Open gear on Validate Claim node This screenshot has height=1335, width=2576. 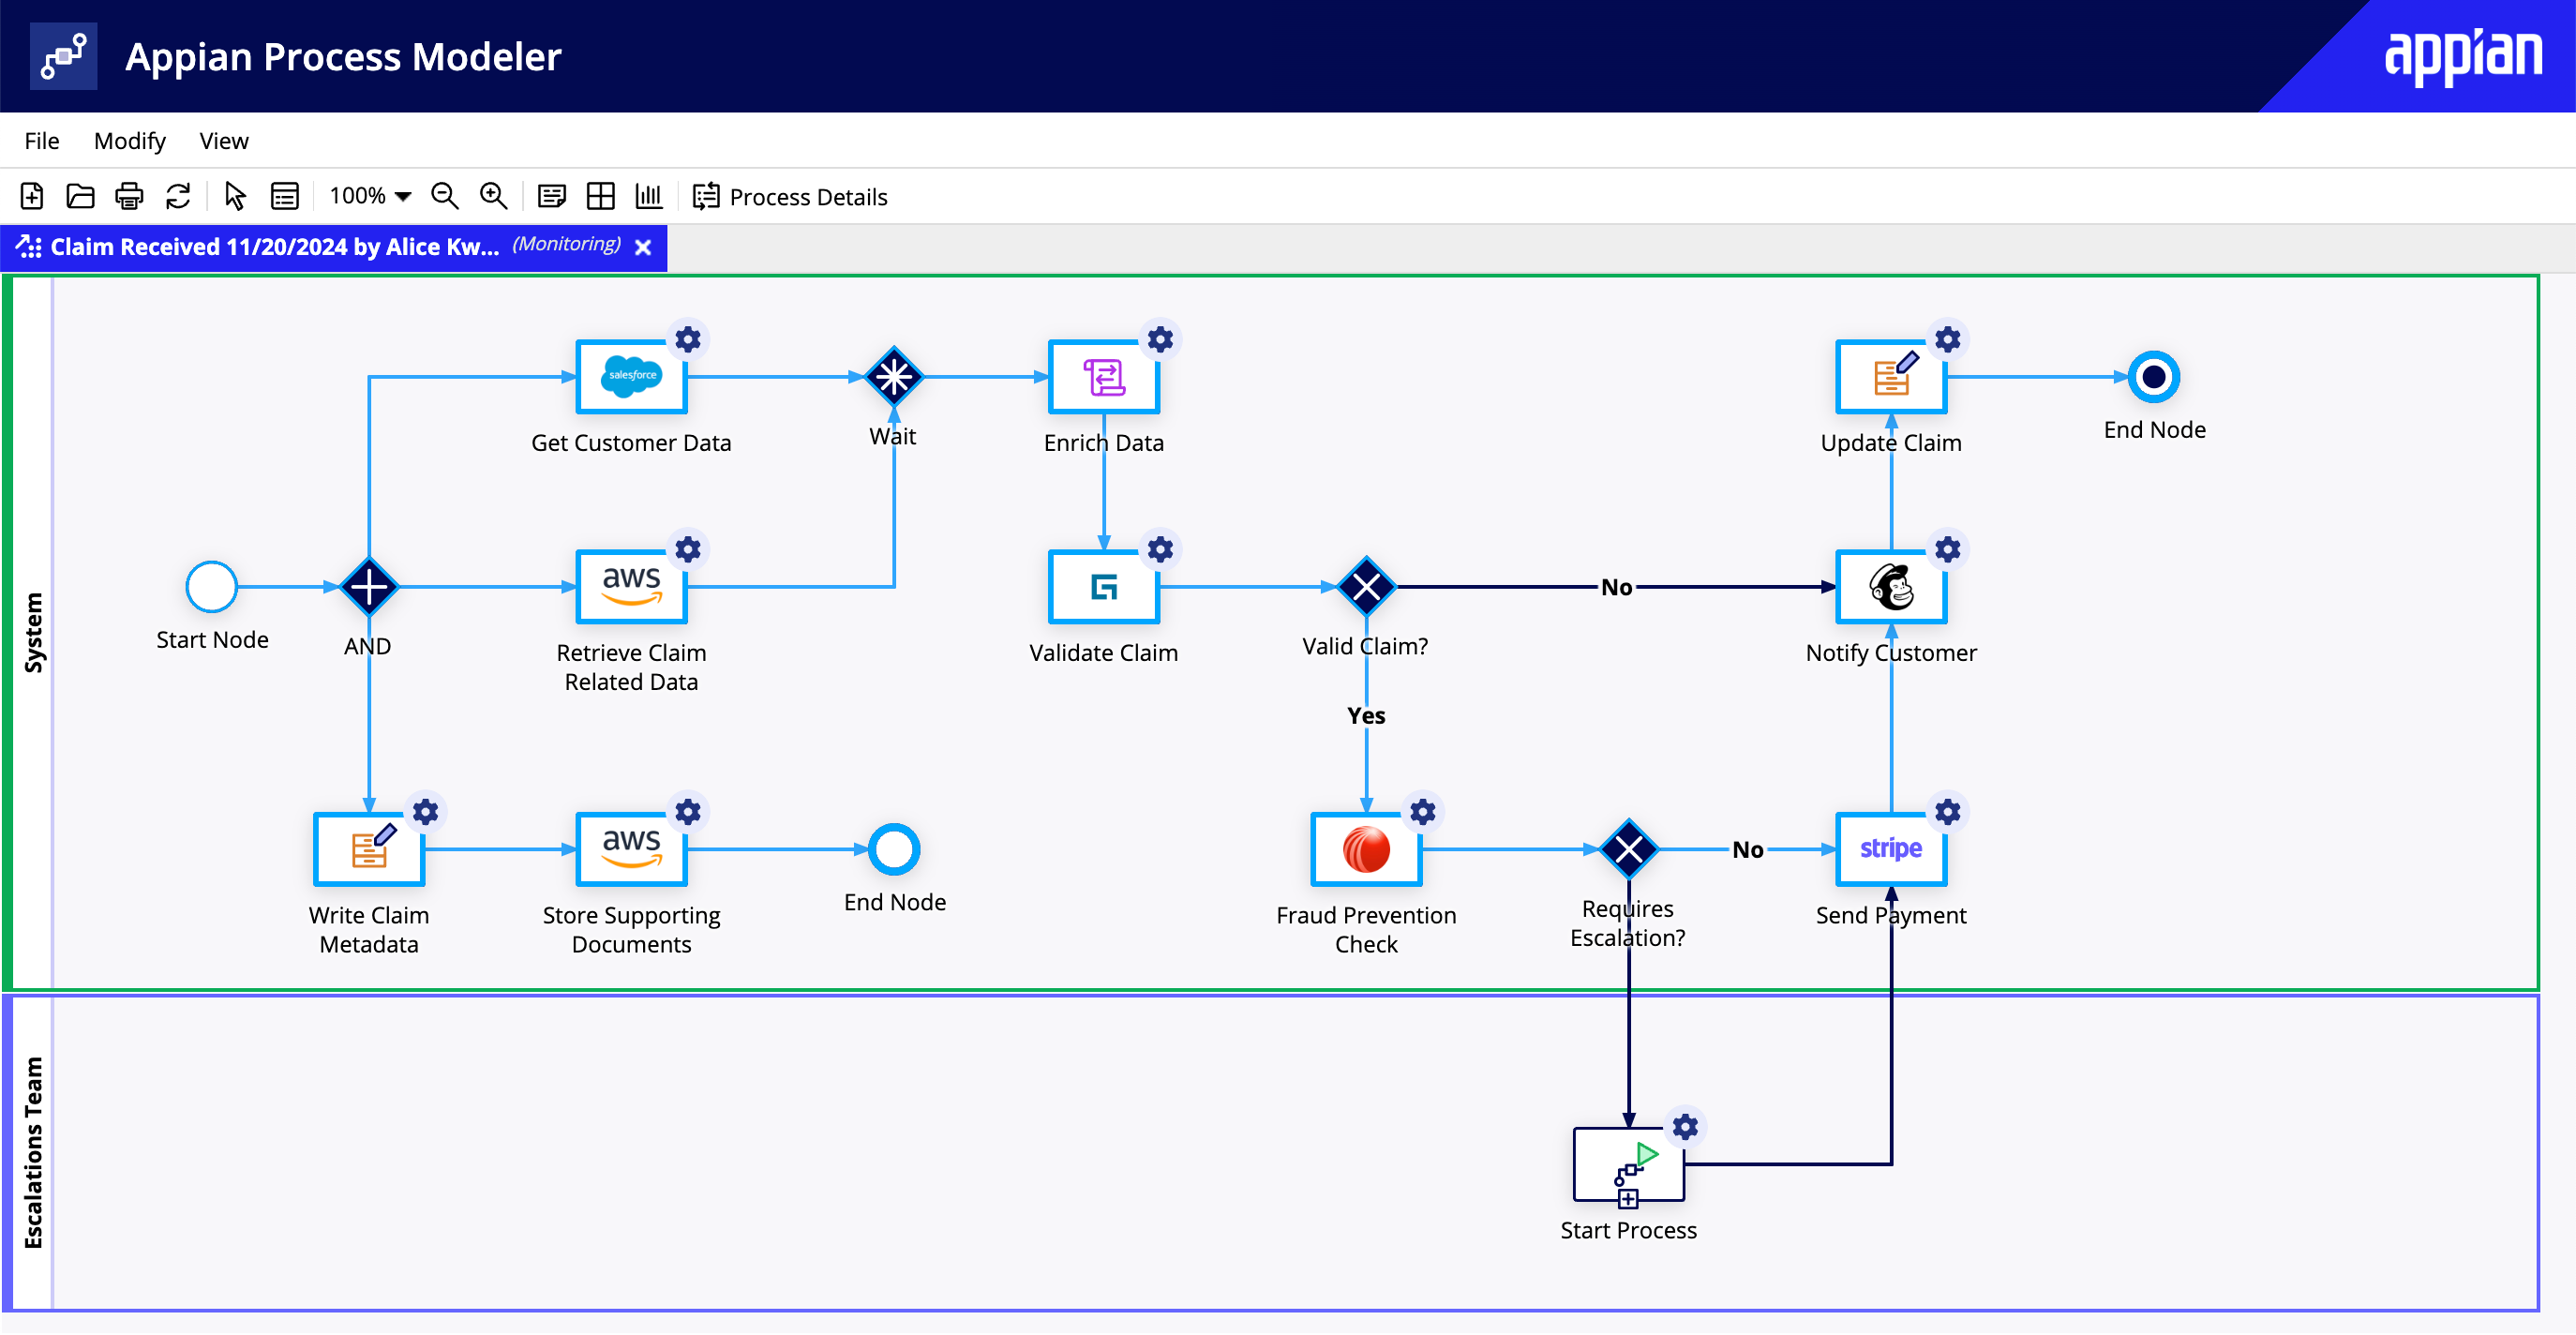point(1160,550)
